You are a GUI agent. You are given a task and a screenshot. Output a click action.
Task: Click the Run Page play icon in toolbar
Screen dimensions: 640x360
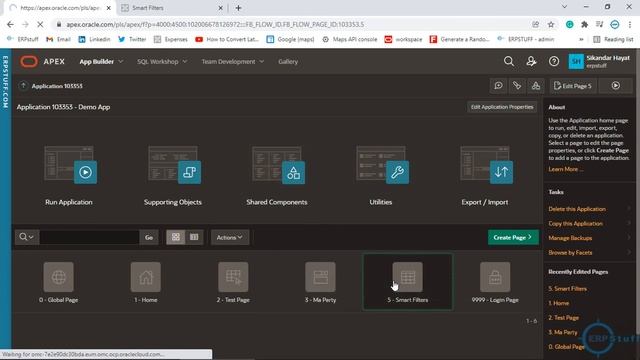click(x=616, y=86)
